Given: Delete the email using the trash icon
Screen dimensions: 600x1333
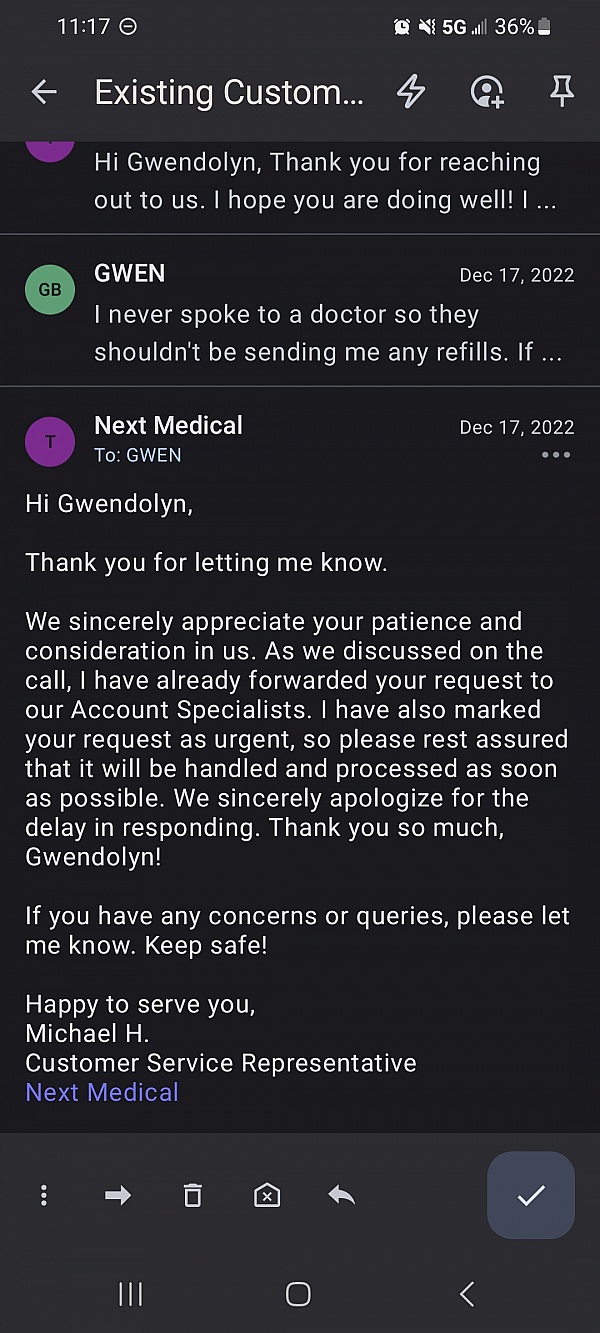Looking at the screenshot, I should click(192, 1195).
